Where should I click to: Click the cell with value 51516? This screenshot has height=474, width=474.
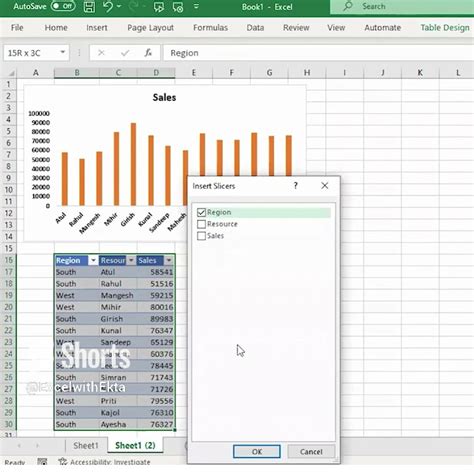(x=156, y=284)
